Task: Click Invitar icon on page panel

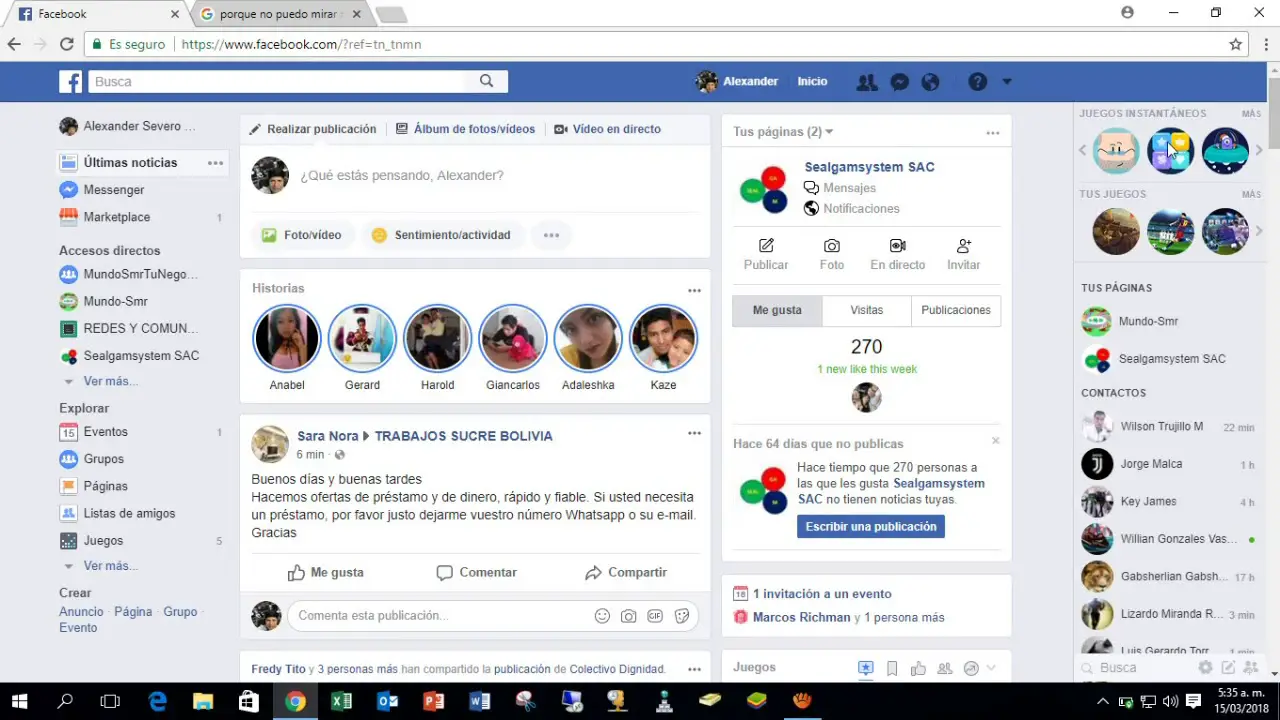Action: click(964, 246)
